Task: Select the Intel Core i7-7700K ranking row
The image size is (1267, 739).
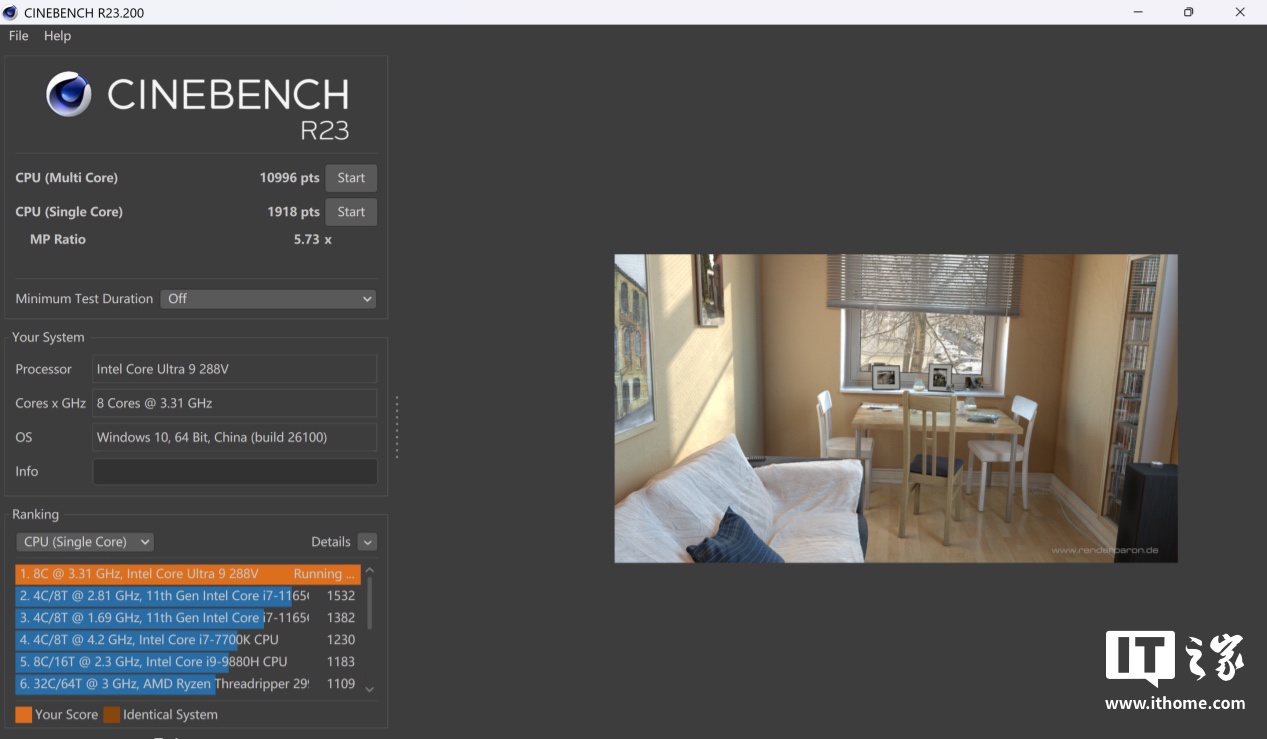Action: pyautogui.click(x=187, y=640)
